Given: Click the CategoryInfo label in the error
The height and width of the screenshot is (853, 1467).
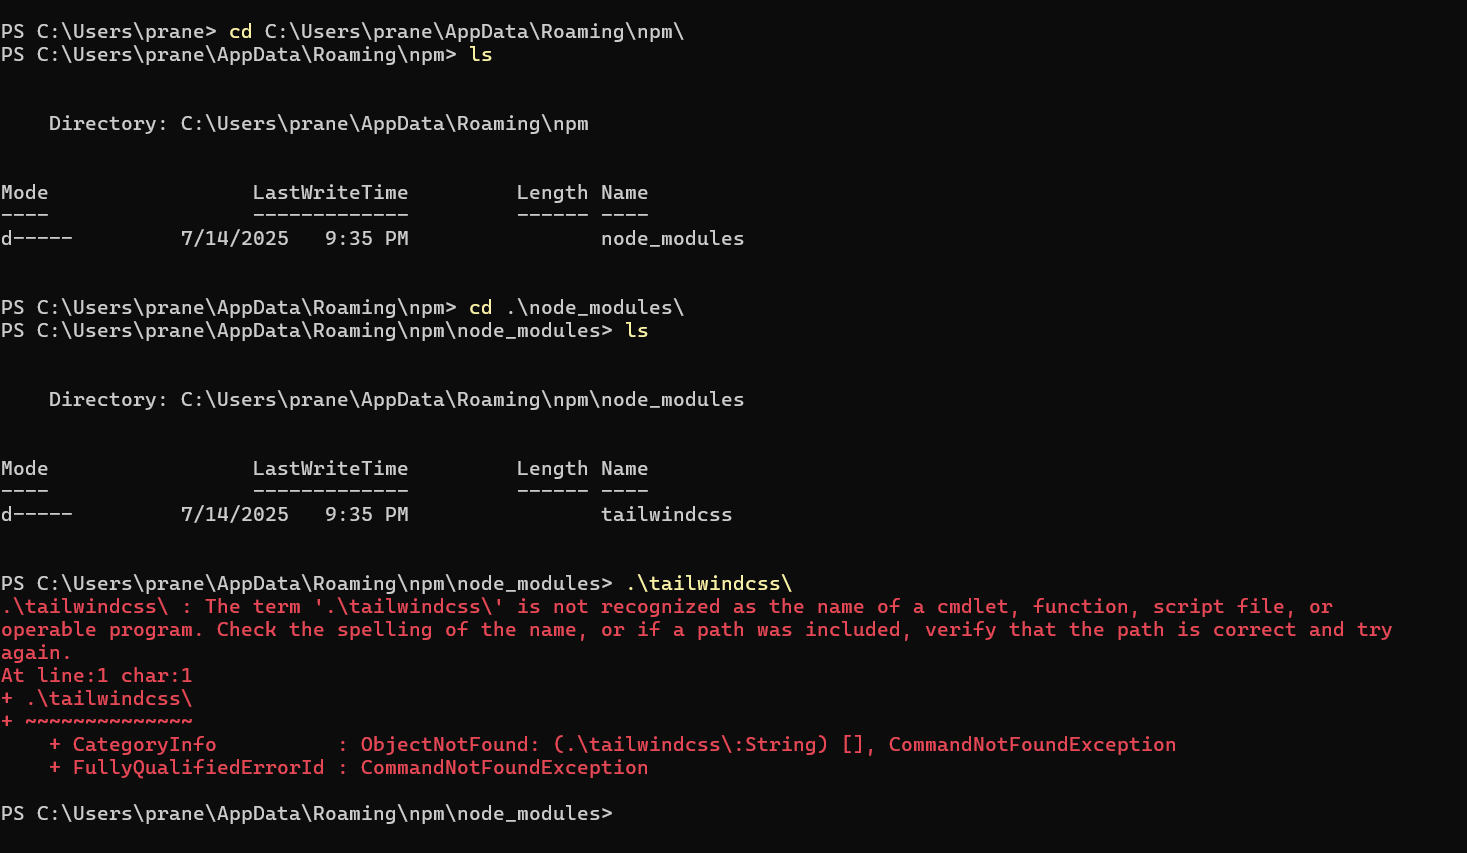Looking at the screenshot, I should [144, 745].
